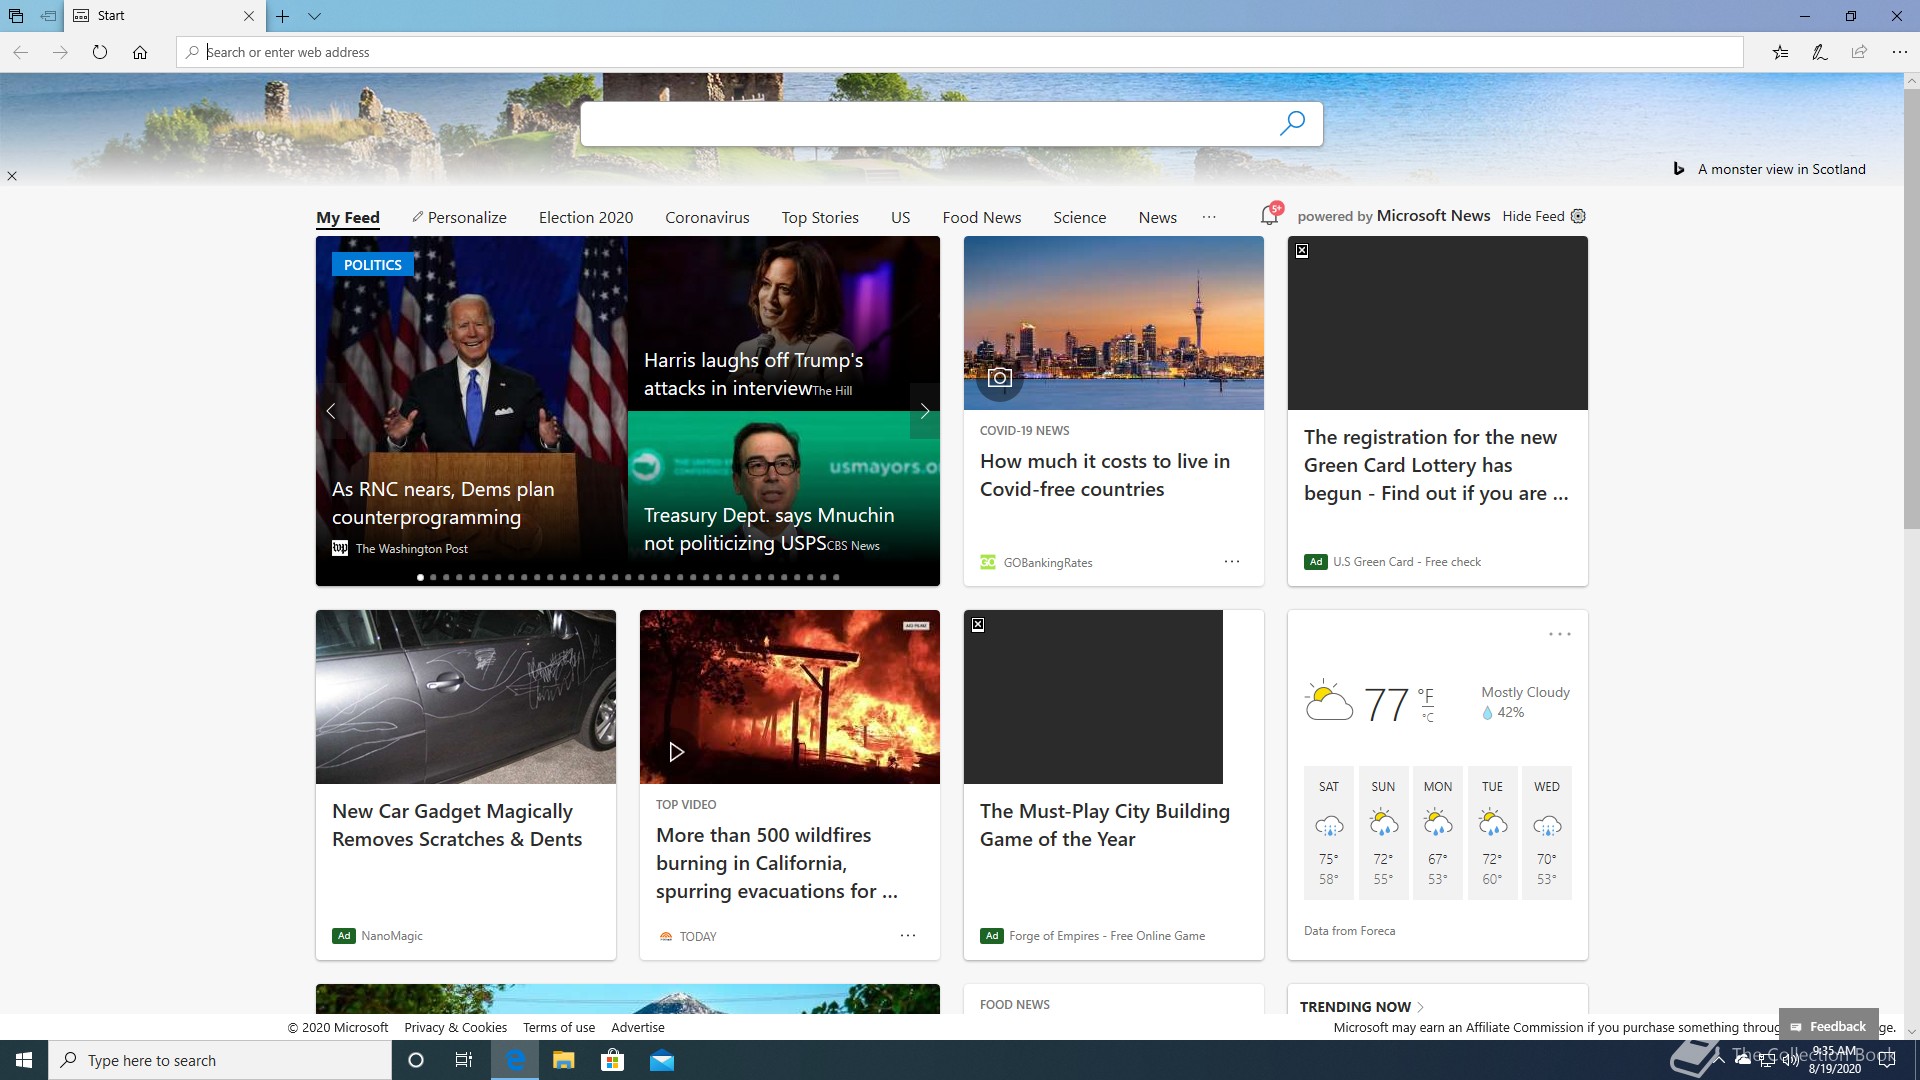Go to Home via house icon
Viewport: 1920px width, 1080px height.
point(140,52)
